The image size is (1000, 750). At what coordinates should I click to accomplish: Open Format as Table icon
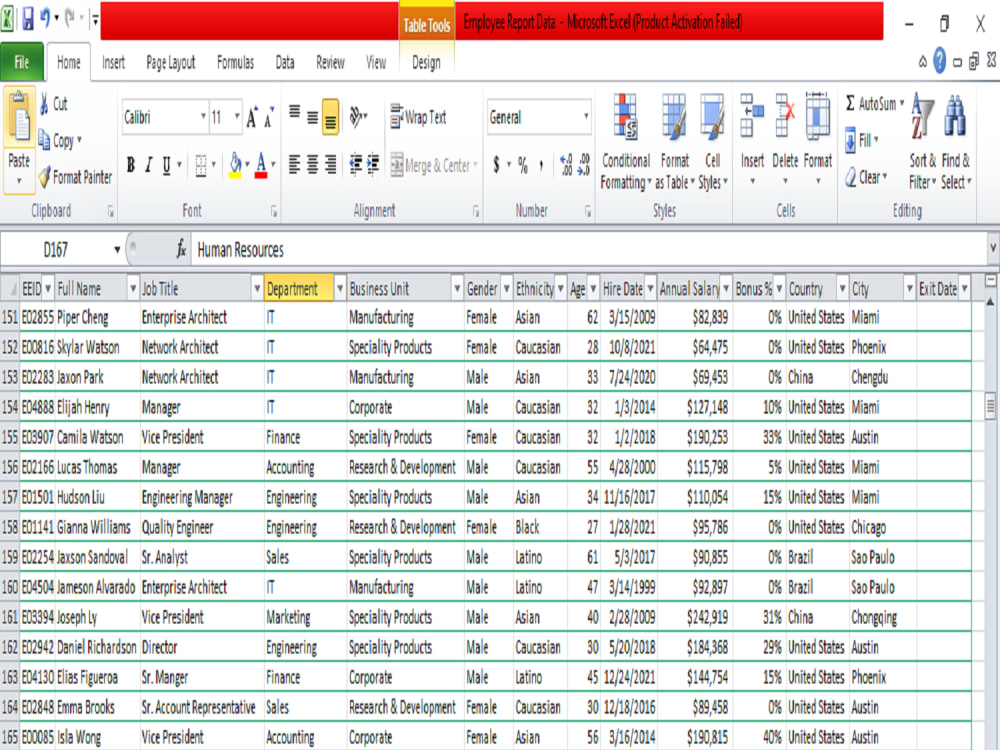(x=674, y=117)
